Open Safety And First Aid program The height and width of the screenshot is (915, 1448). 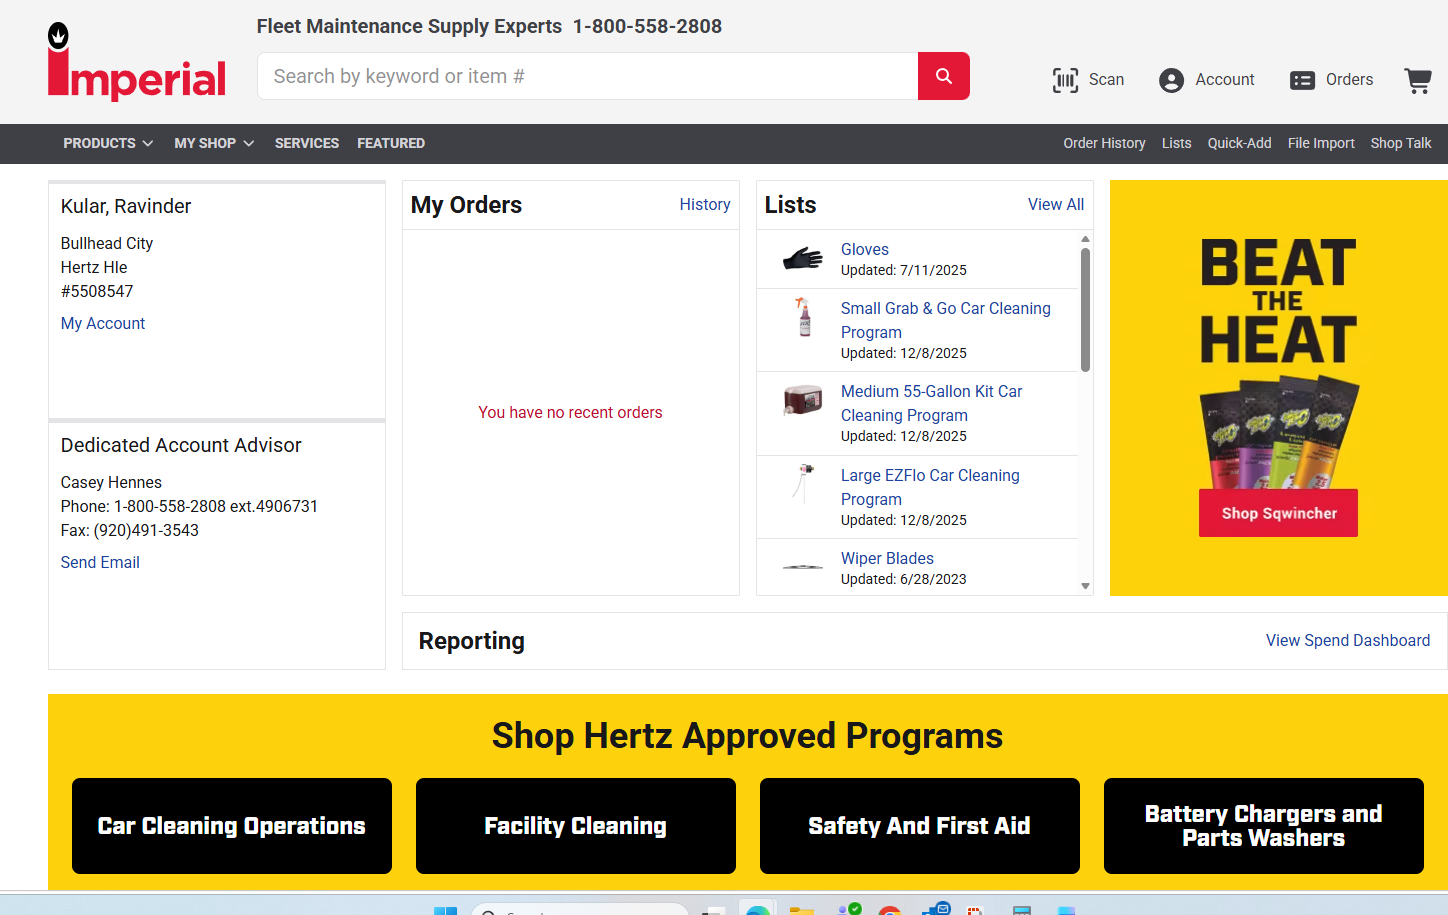coord(920,826)
